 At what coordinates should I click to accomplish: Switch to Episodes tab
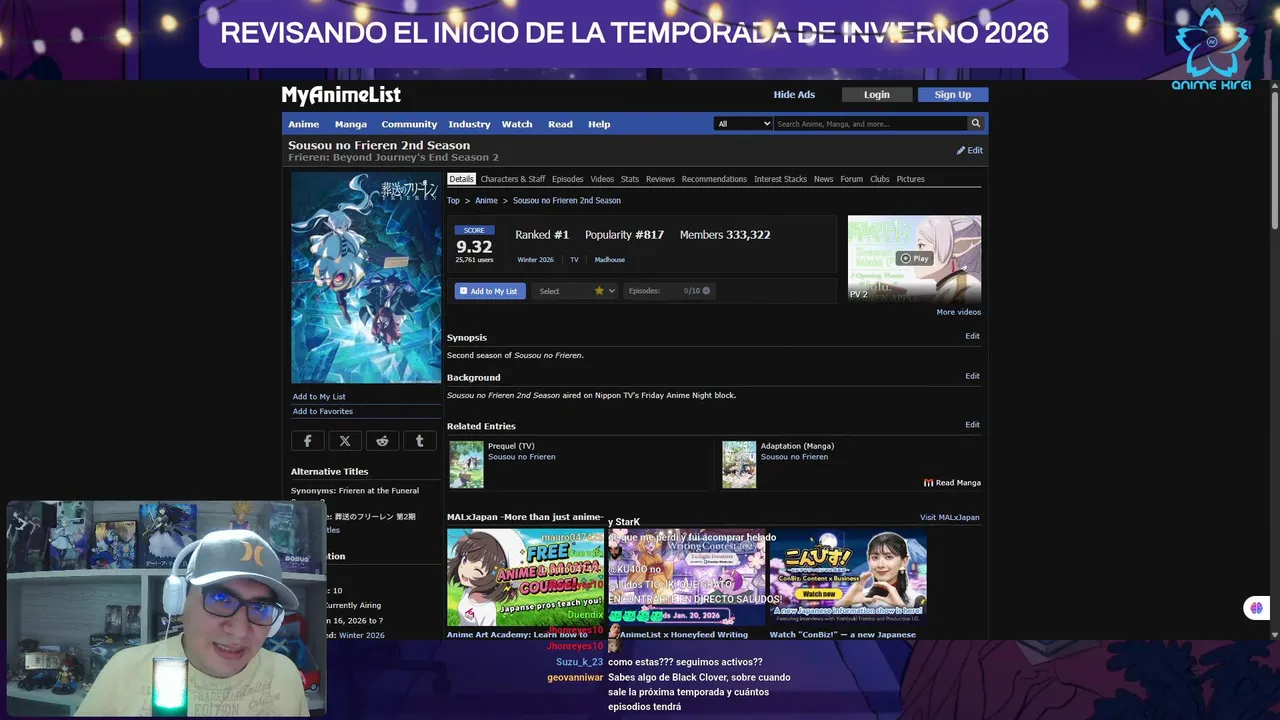pyautogui.click(x=567, y=179)
